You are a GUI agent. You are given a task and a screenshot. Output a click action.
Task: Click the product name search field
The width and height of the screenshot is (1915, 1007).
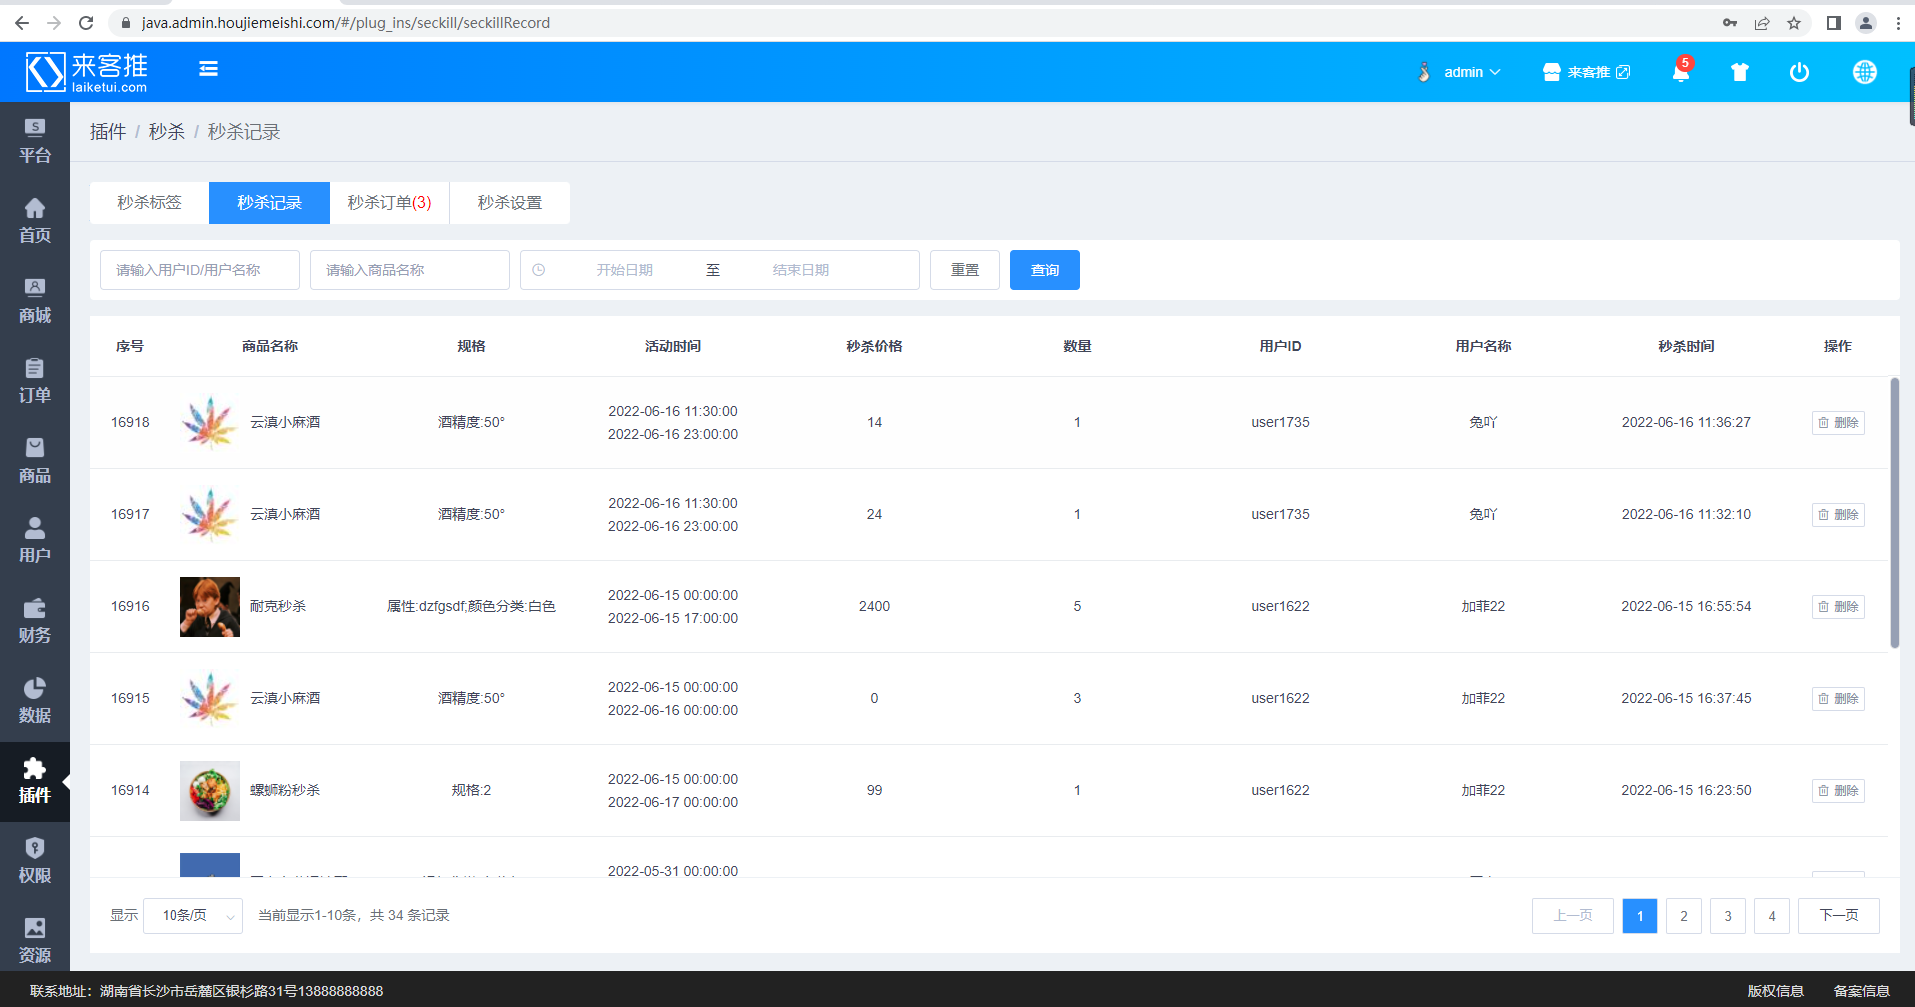[x=410, y=270]
